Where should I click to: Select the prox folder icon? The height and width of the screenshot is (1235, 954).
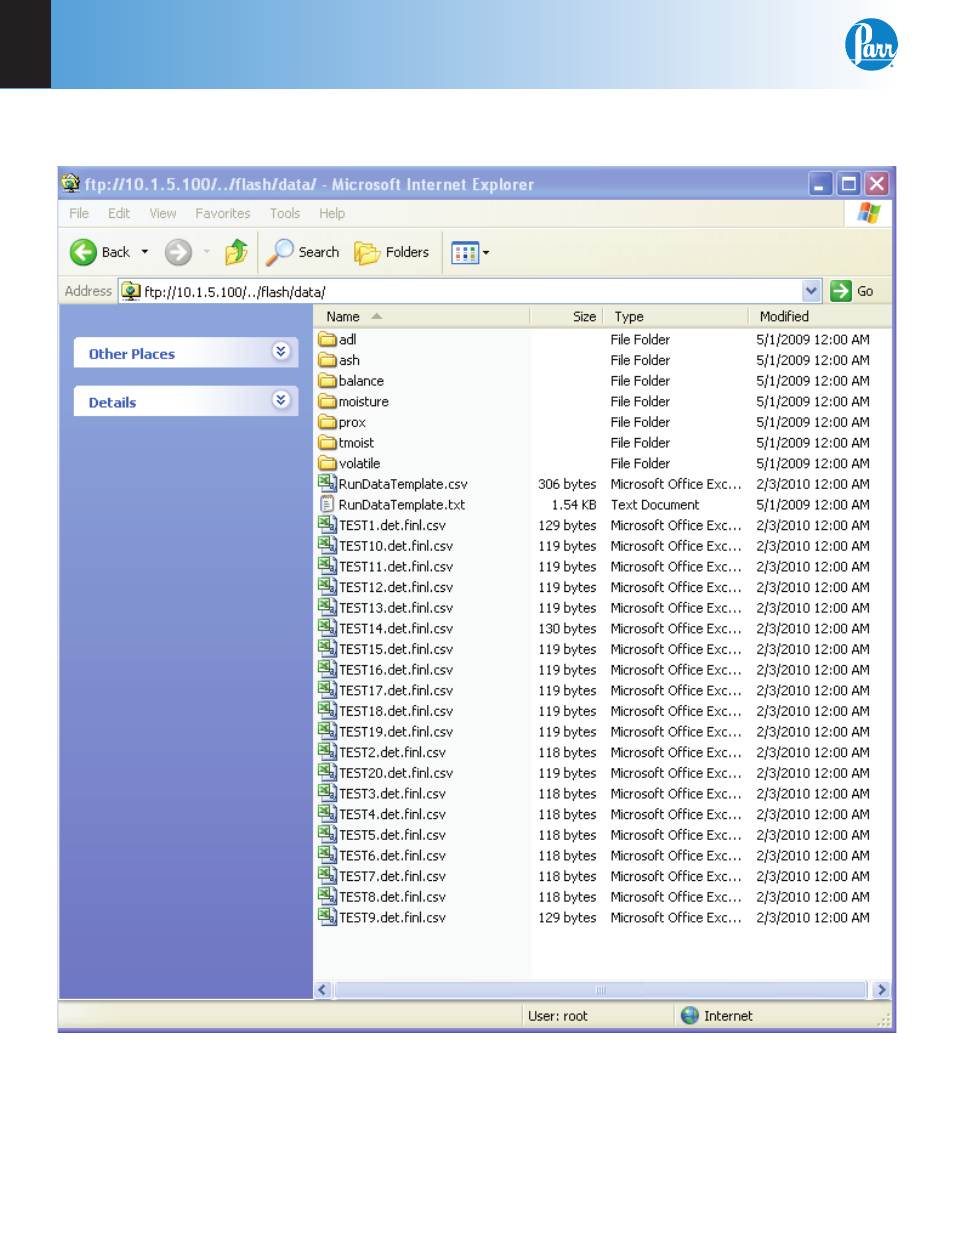click(327, 422)
